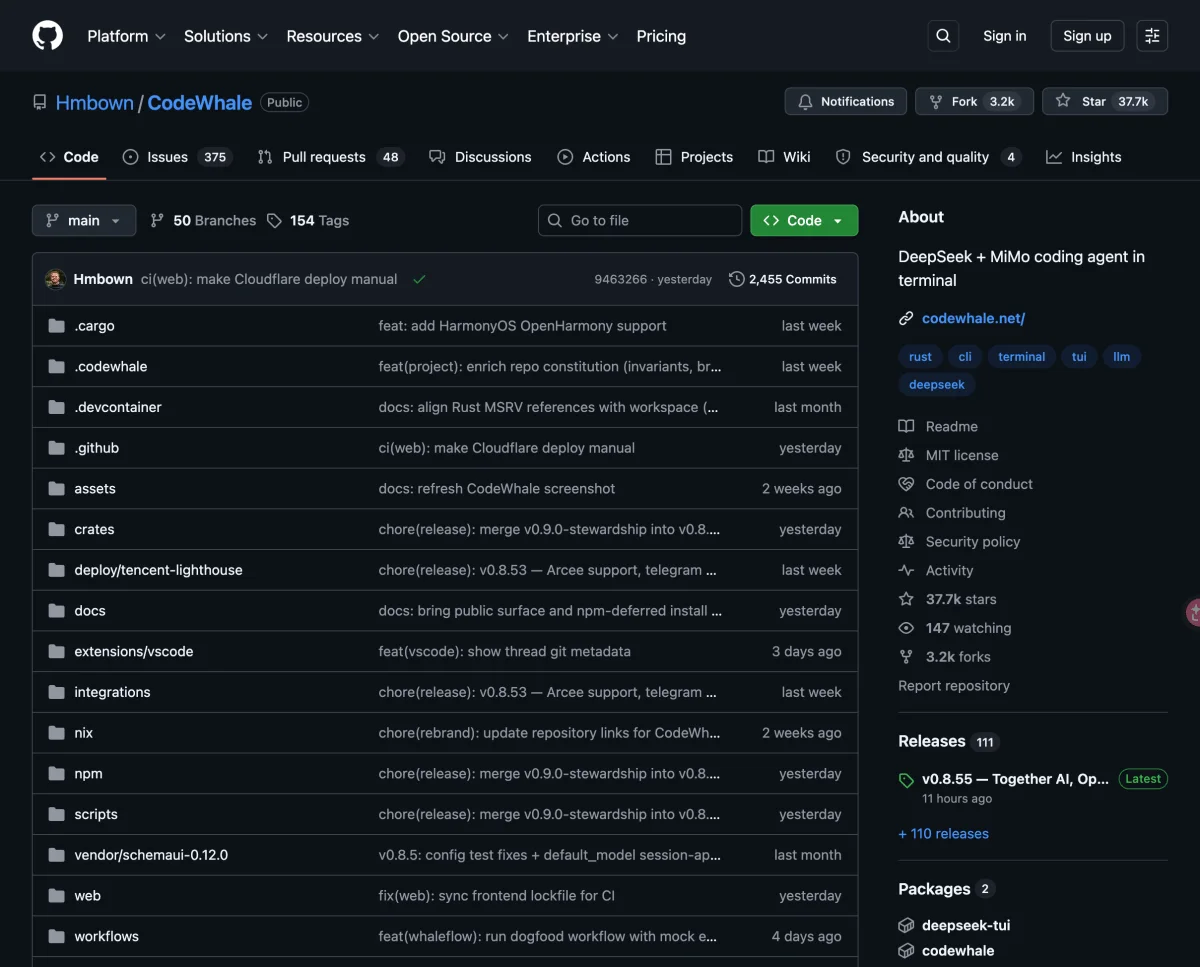Screen dimensions: 1200x967
Task: Select the terminal topic tag
Action: coord(1021,357)
